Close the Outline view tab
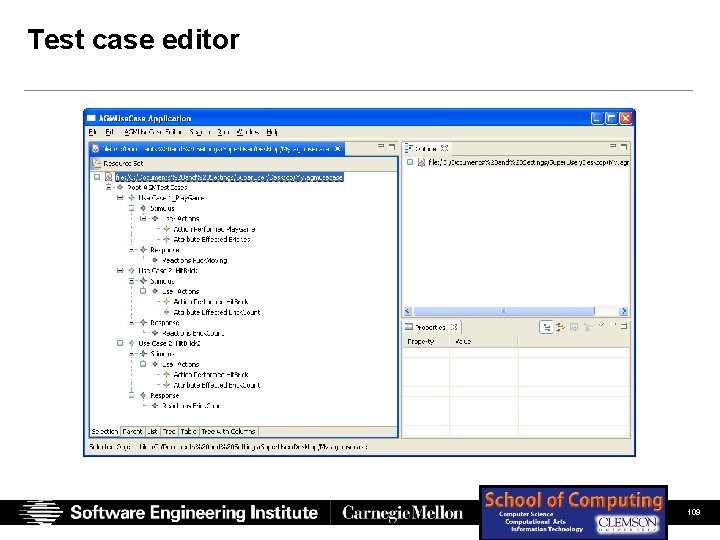 click(x=444, y=148)
